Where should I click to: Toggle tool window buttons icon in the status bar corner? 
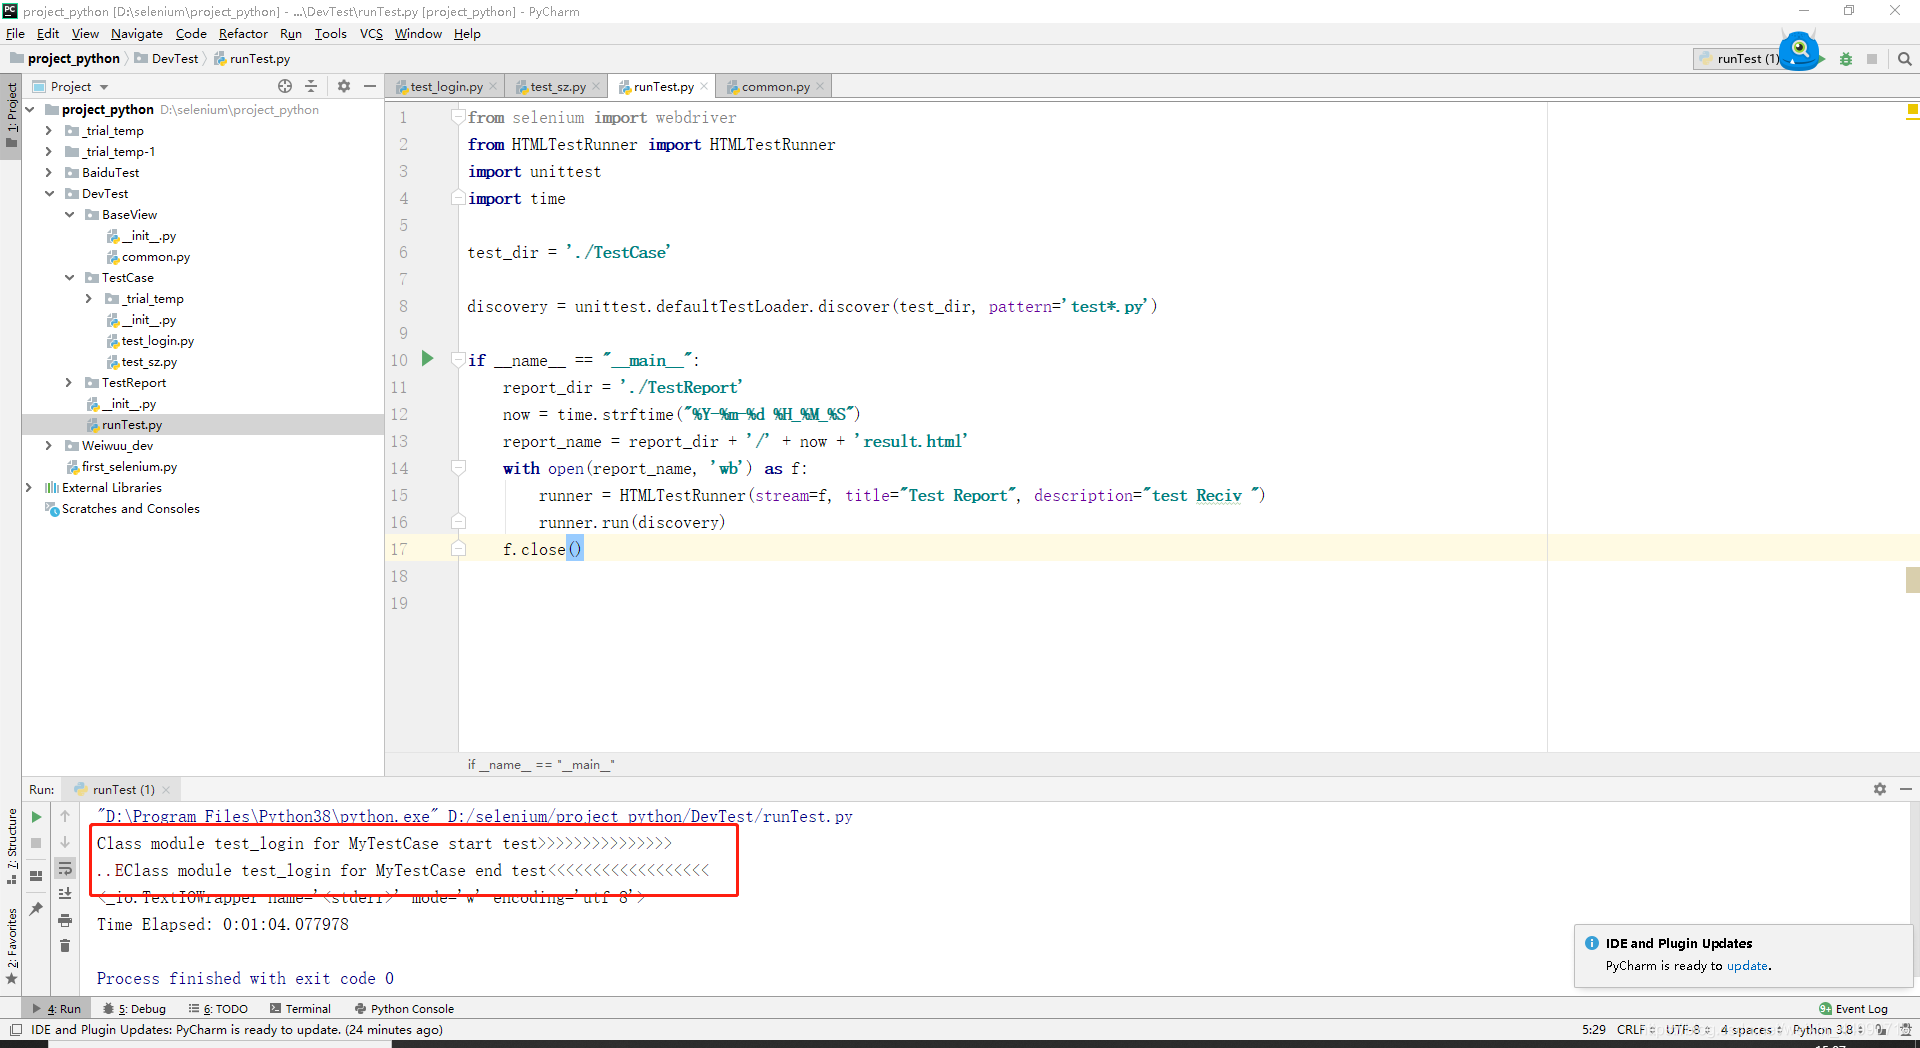tap(16, 1030)
